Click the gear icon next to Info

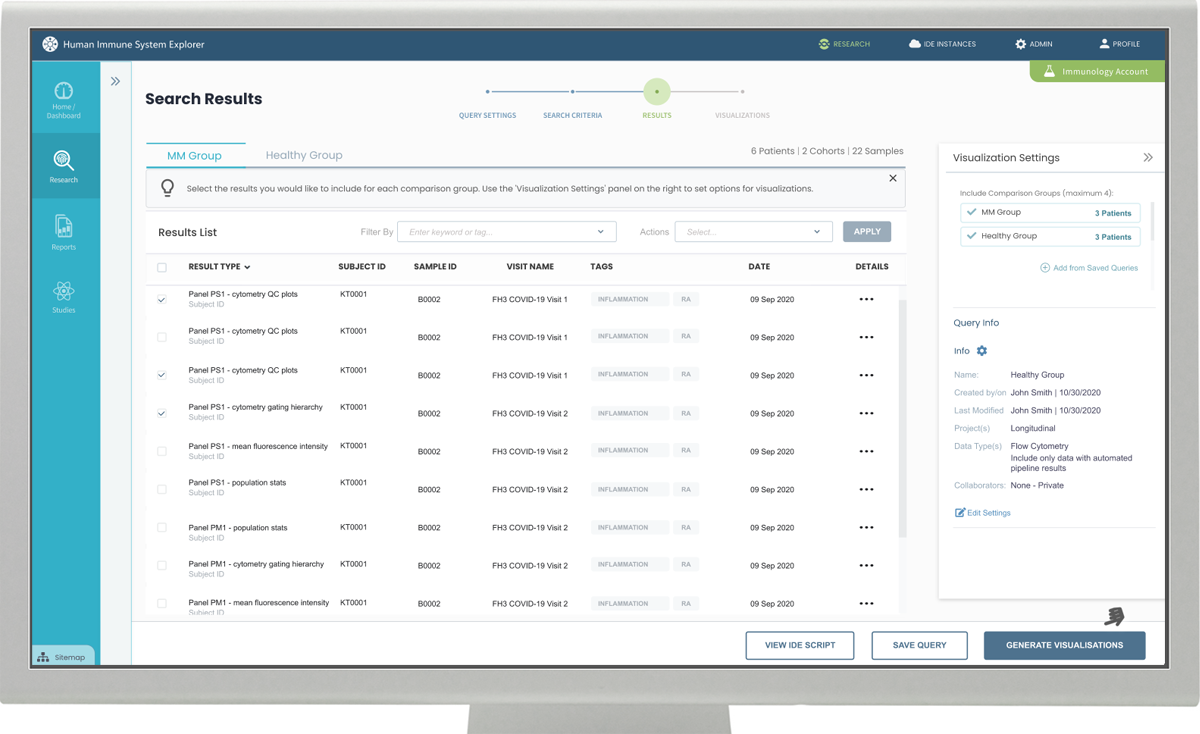(982, 351)
